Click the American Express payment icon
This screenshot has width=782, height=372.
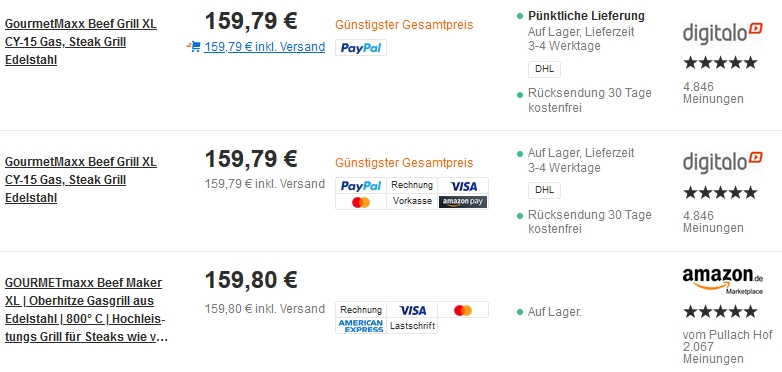tap(361, 326)
